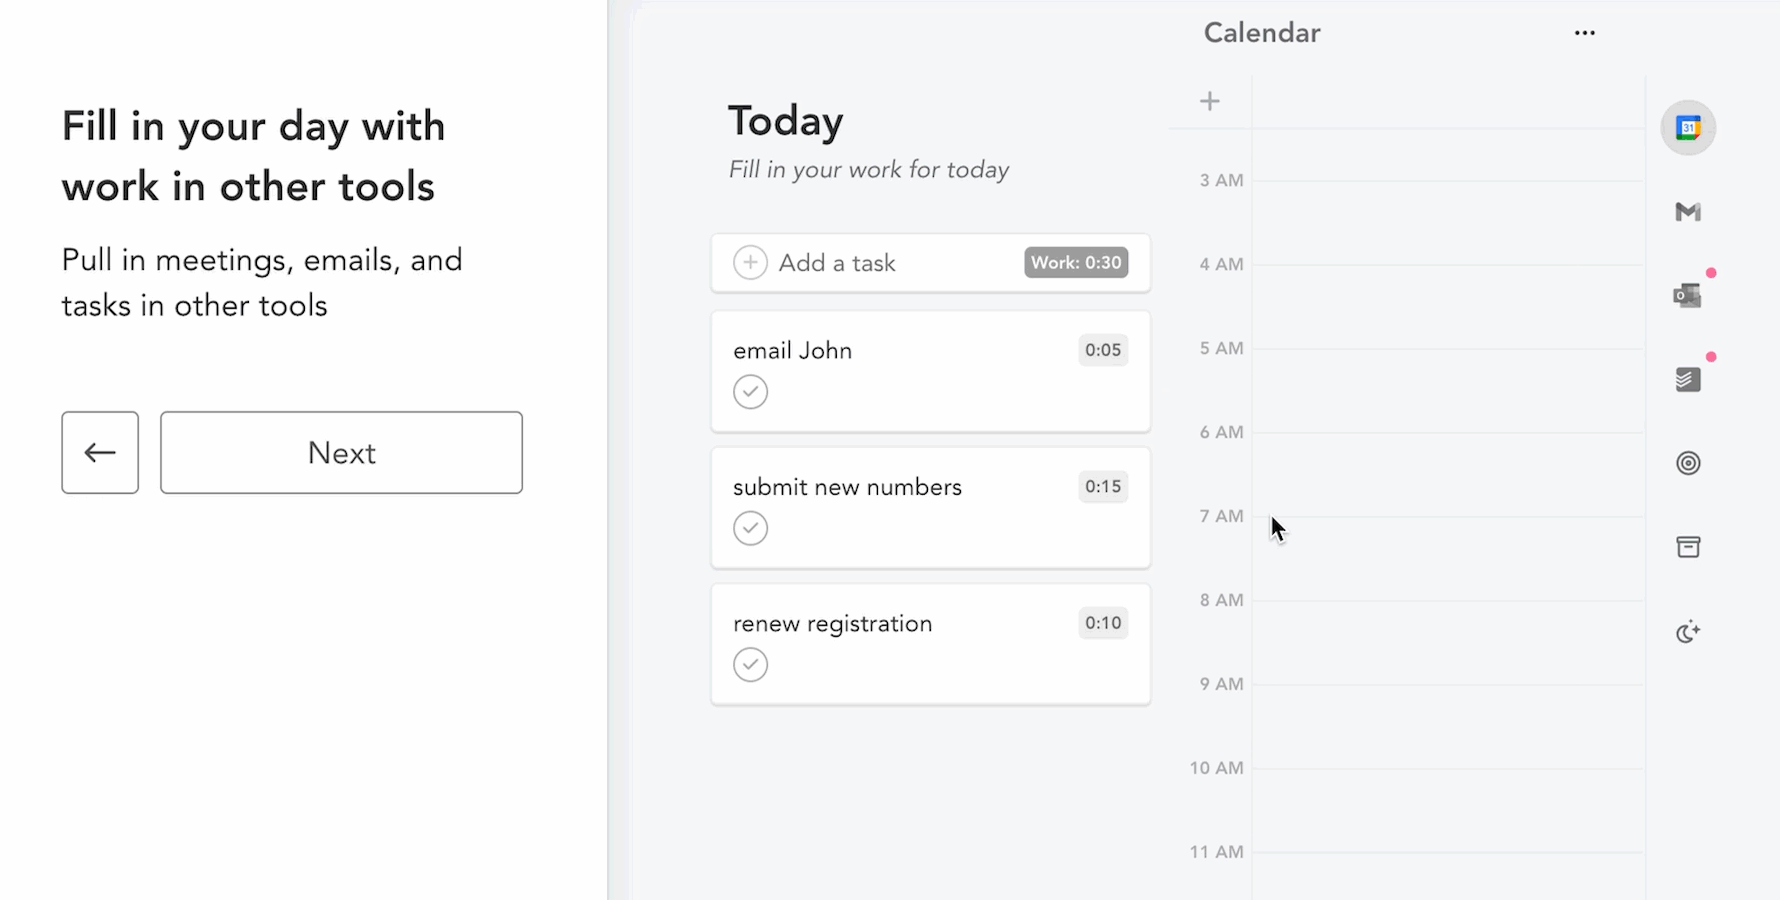Image resolution: width=1780 pixels, height=900 pixels.
Task: Click the plus icon above the calendar timeline
Action: [1210, 100]
